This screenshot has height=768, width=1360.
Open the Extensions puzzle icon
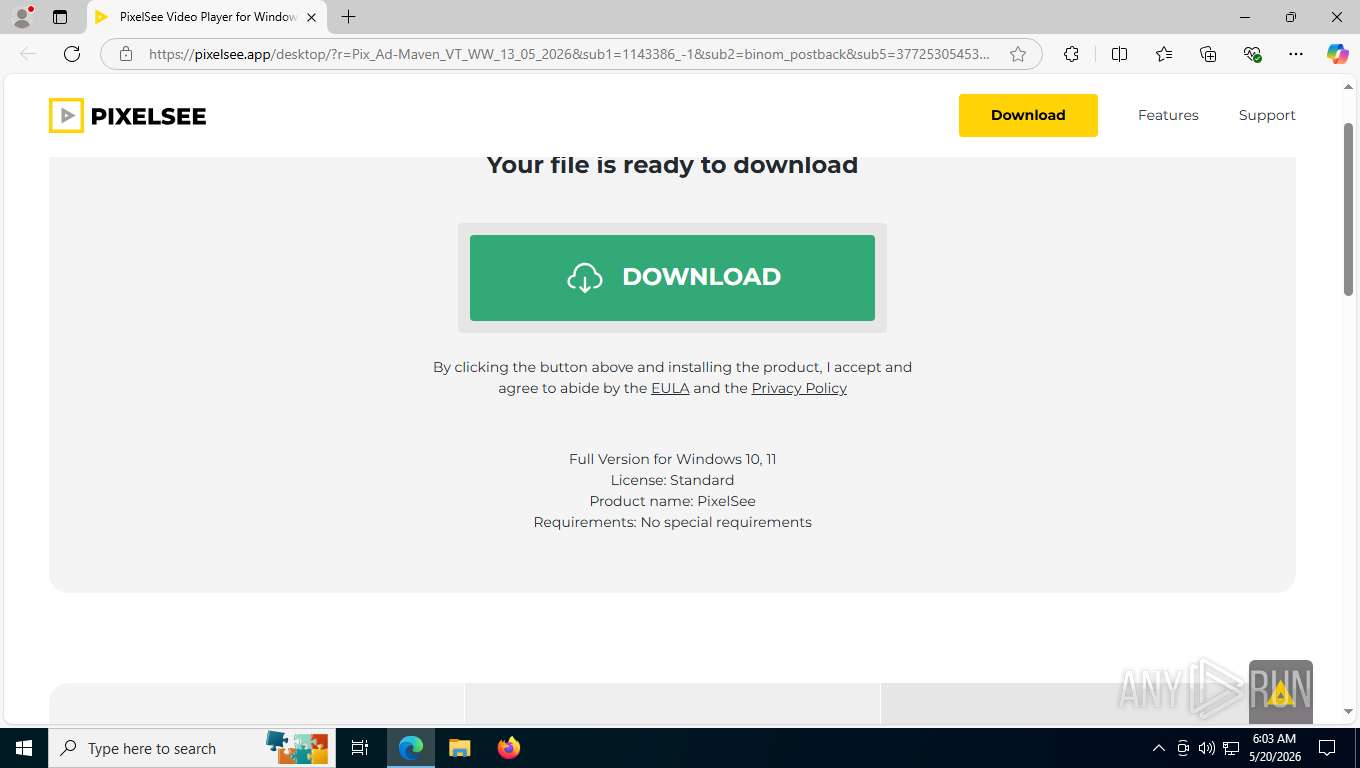point(1071,54)
